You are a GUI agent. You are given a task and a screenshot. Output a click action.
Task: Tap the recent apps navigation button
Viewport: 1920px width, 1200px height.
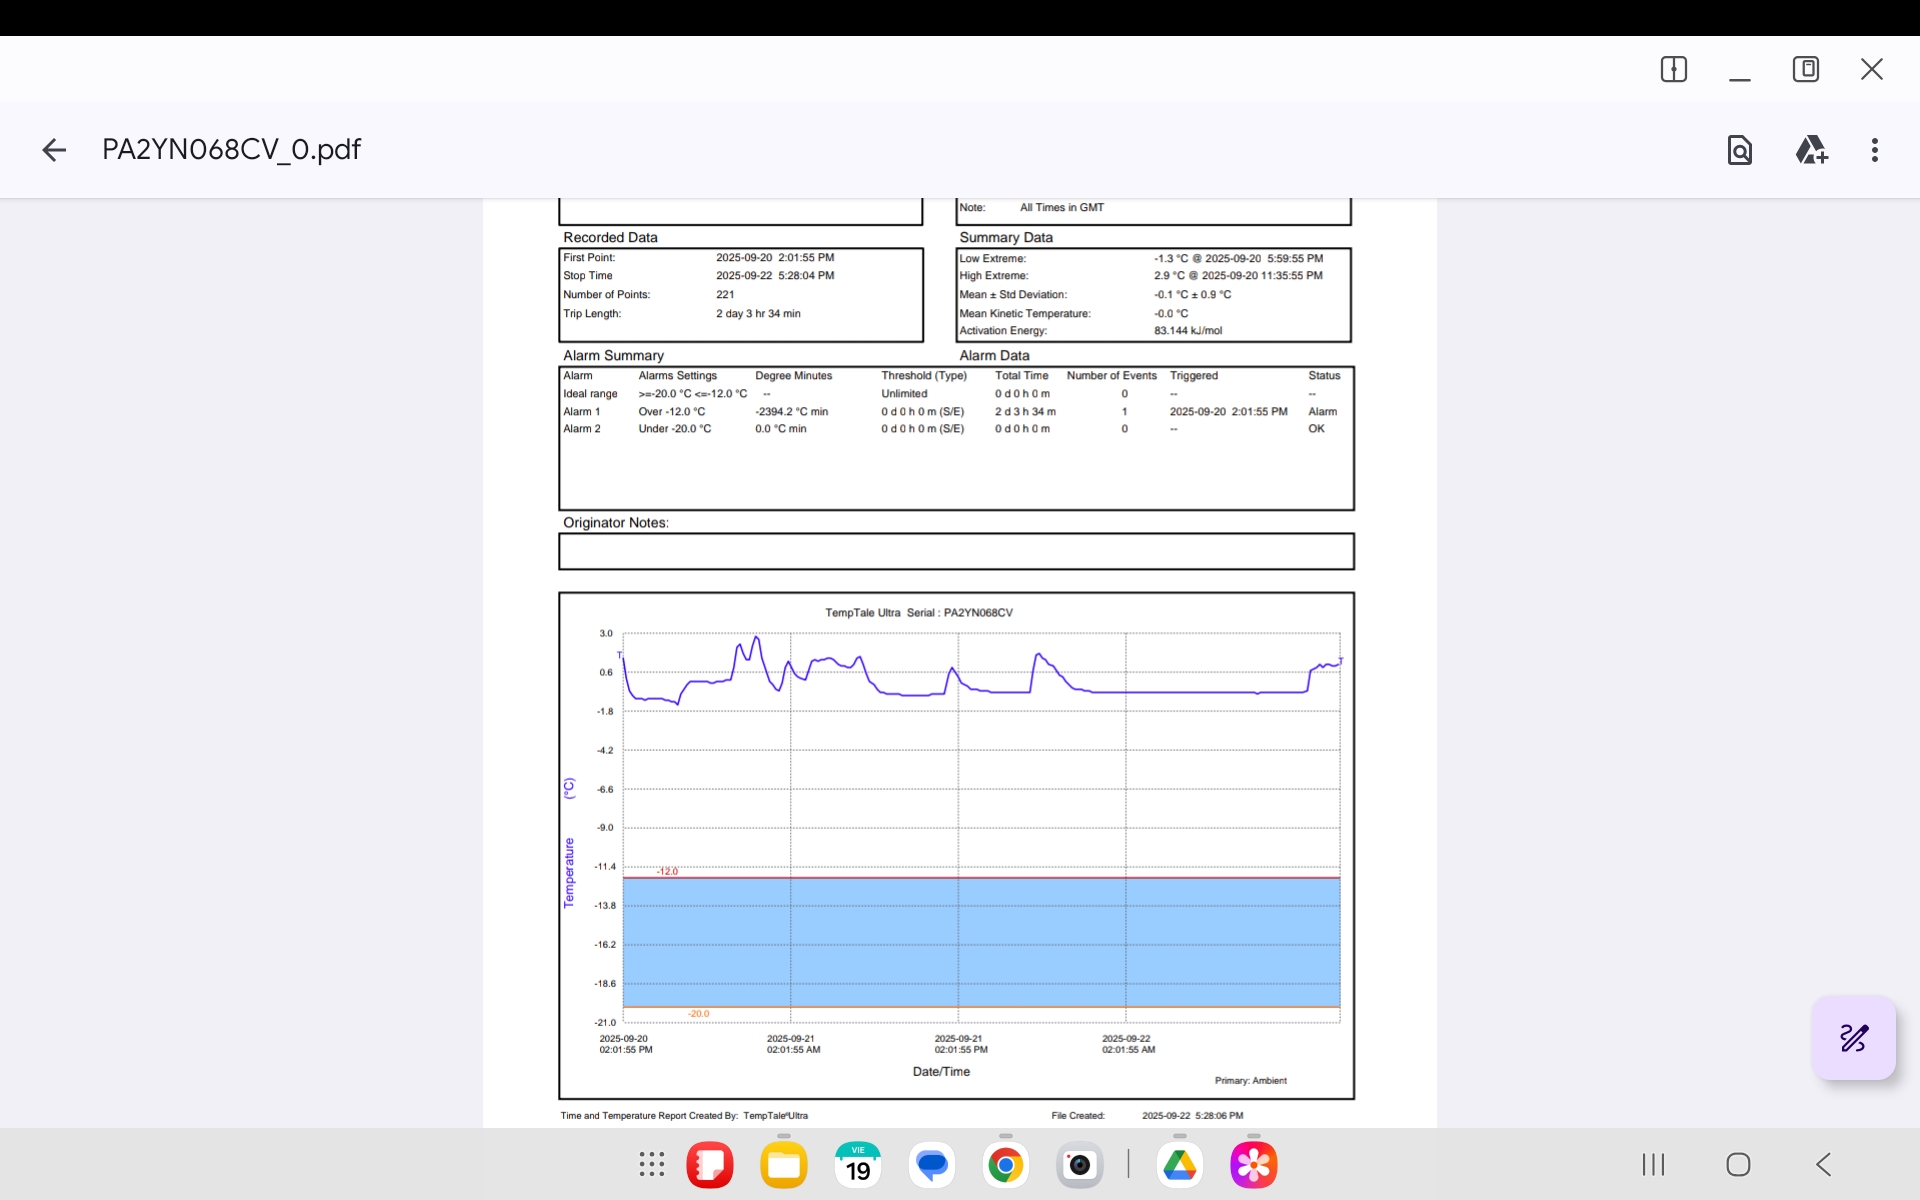[x=1654, y=1164]
